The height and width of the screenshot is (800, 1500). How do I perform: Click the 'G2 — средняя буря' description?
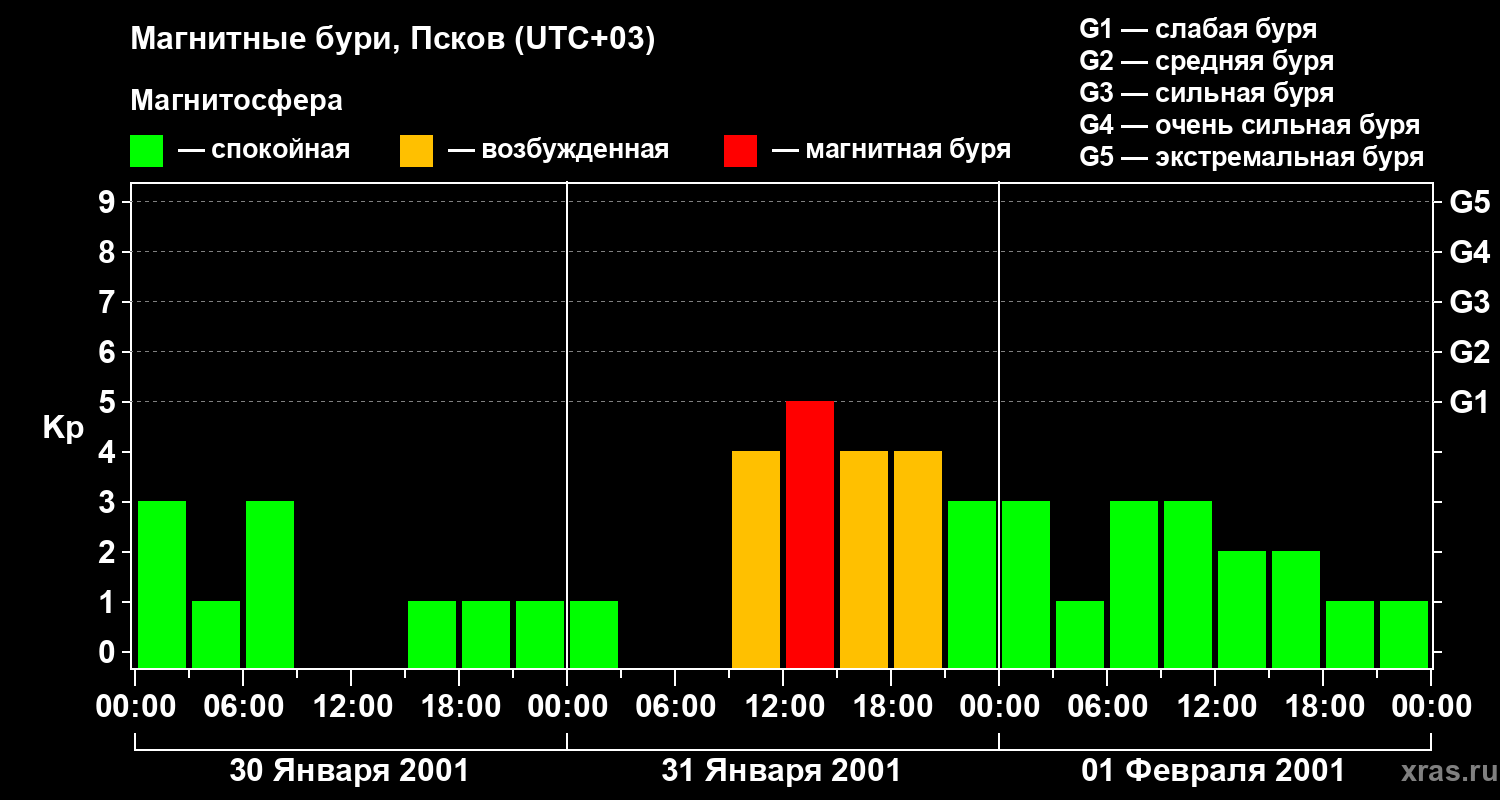tap(1206, 61)
